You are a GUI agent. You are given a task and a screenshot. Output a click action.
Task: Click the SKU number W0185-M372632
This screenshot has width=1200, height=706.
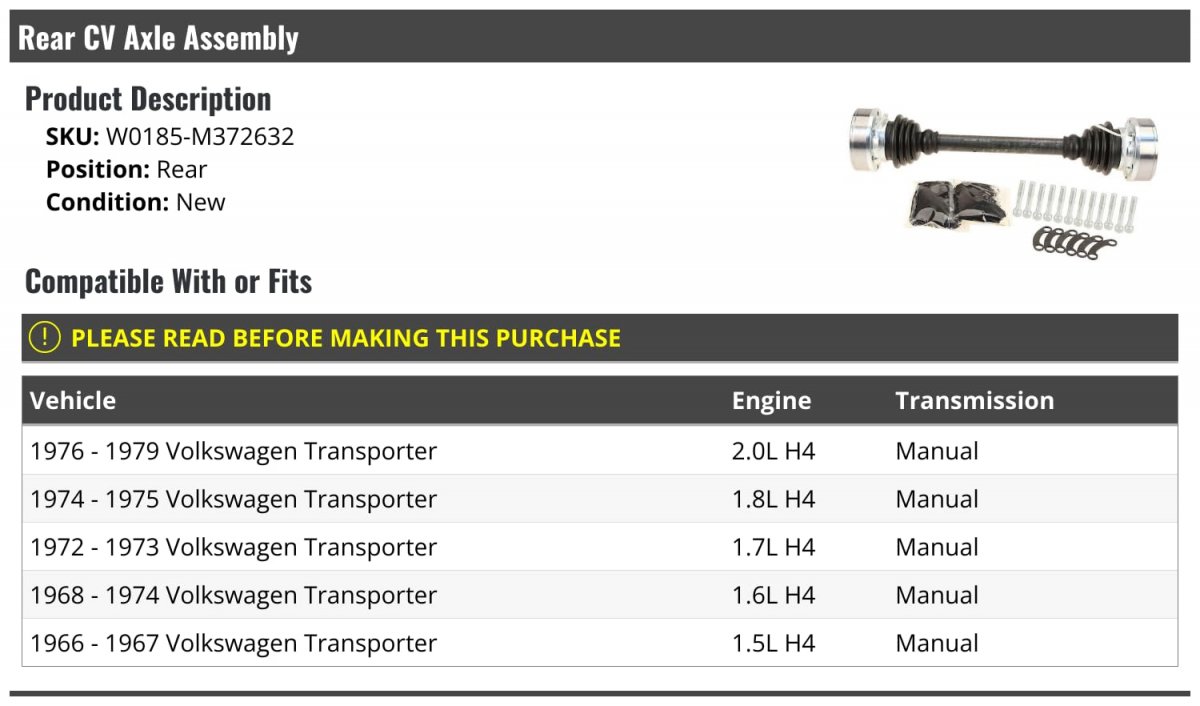point(200,137)
